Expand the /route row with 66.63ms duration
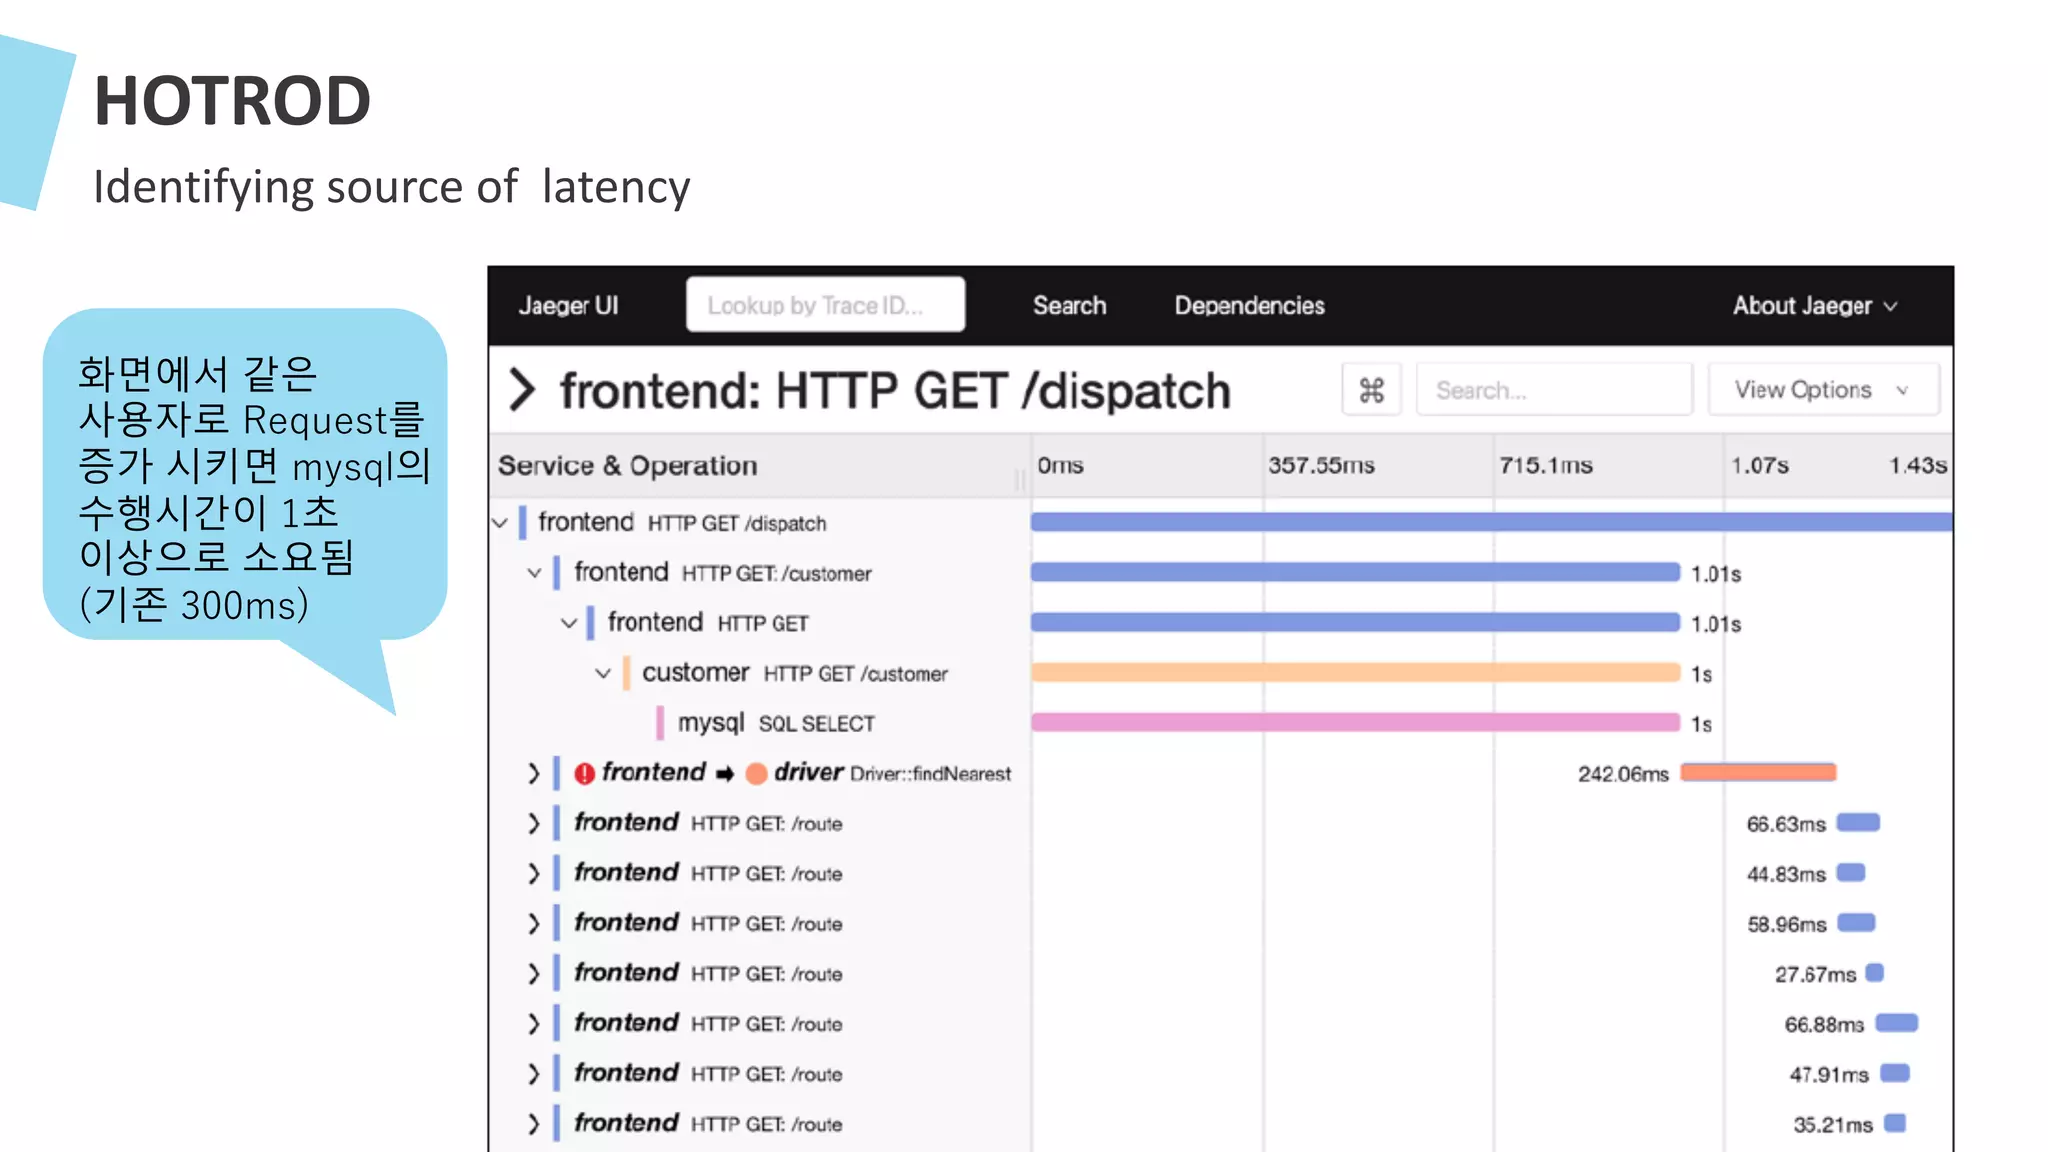Viewport: 2048px width, 1152px height. (534, 823)
